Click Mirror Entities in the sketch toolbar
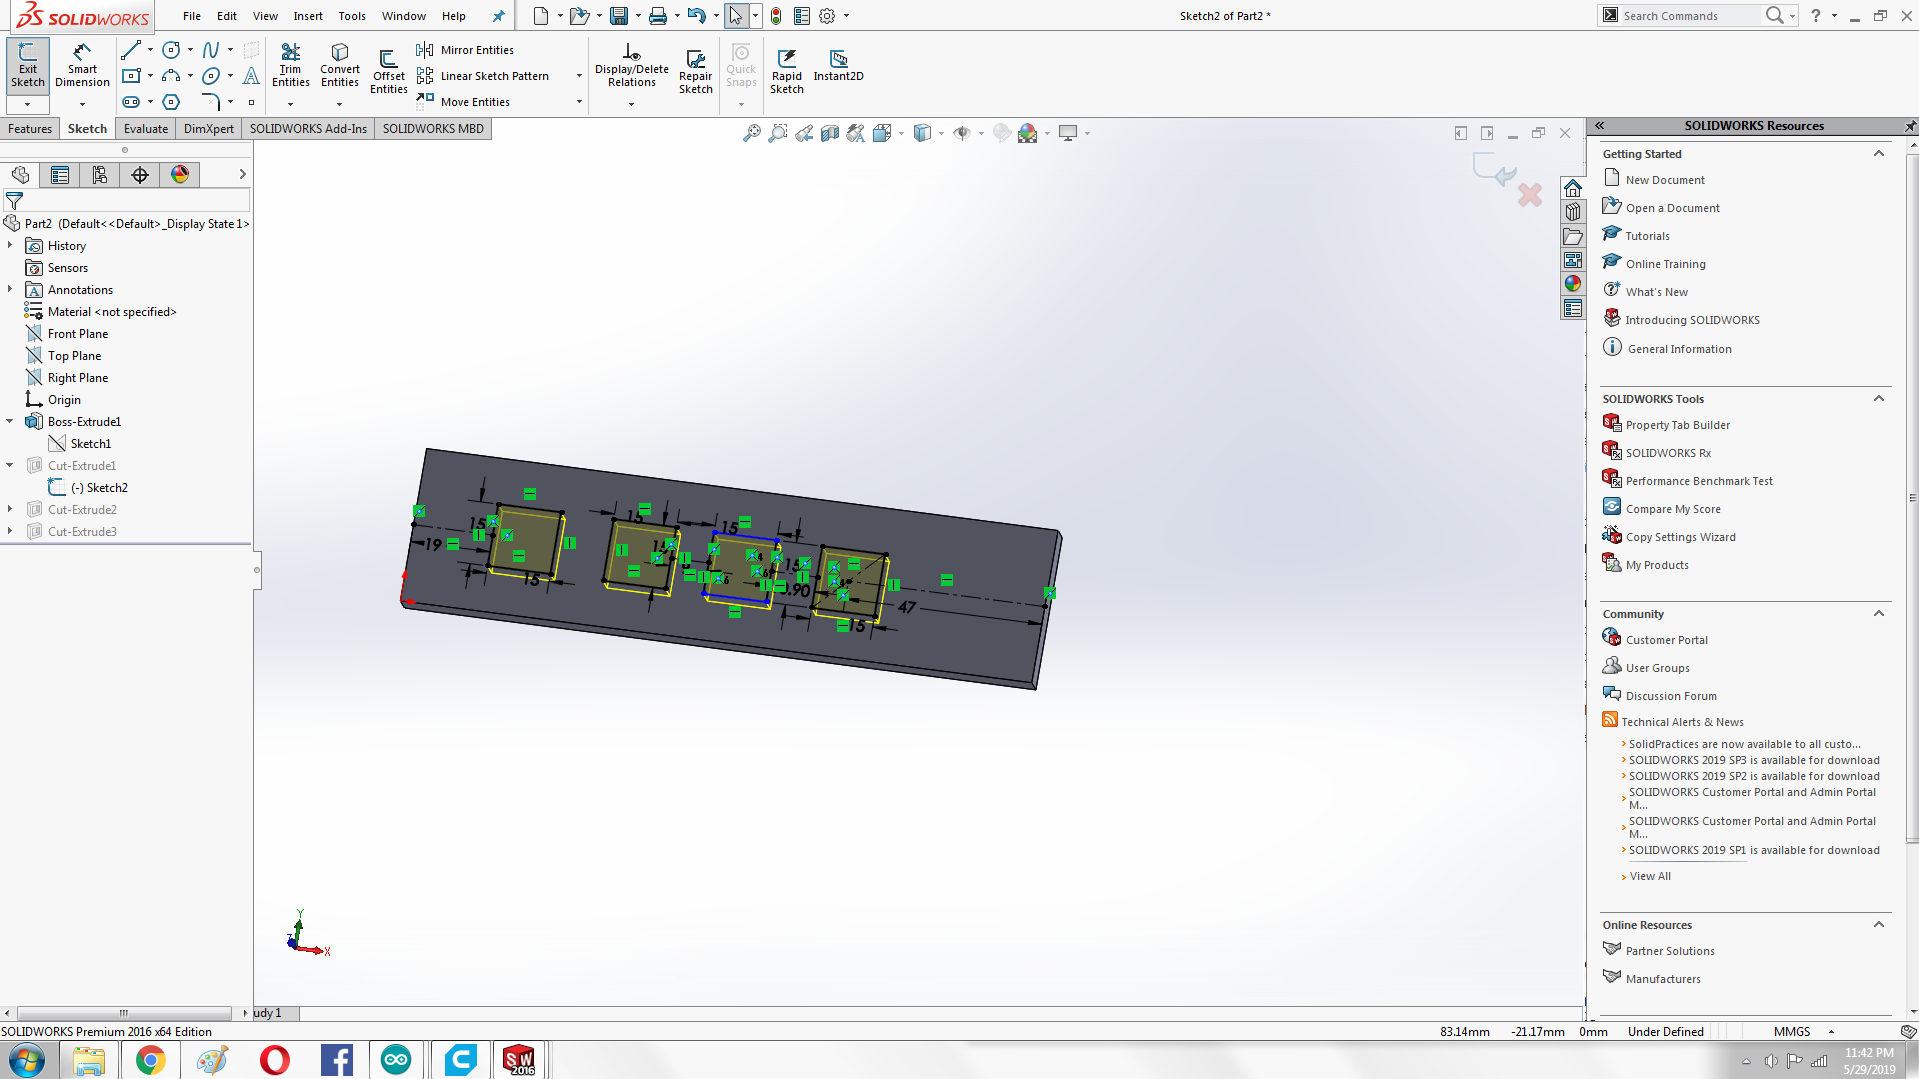The height and width of the screenshot is (1079, 1919). 465,50
